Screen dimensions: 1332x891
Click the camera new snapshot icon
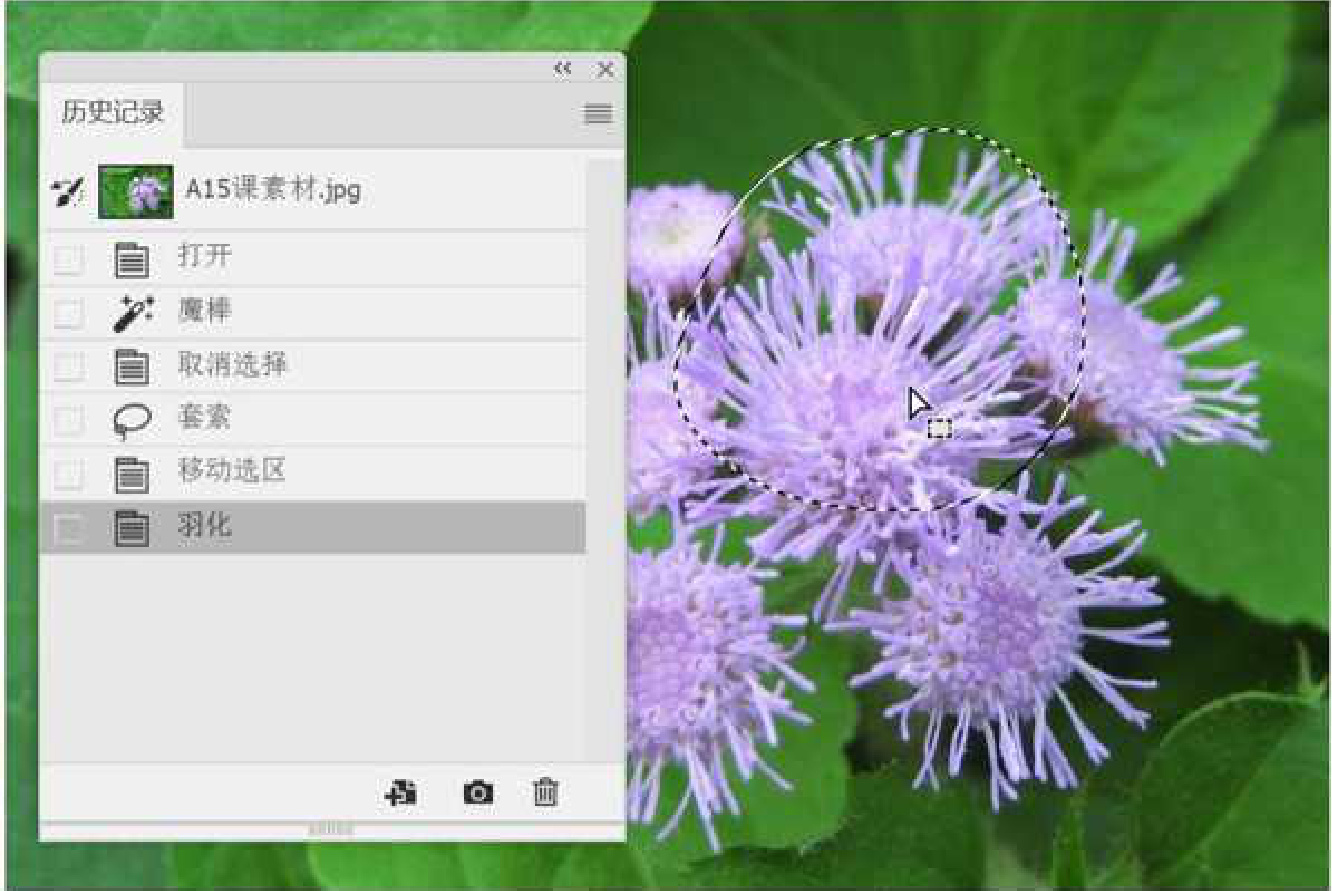[478, 794]
